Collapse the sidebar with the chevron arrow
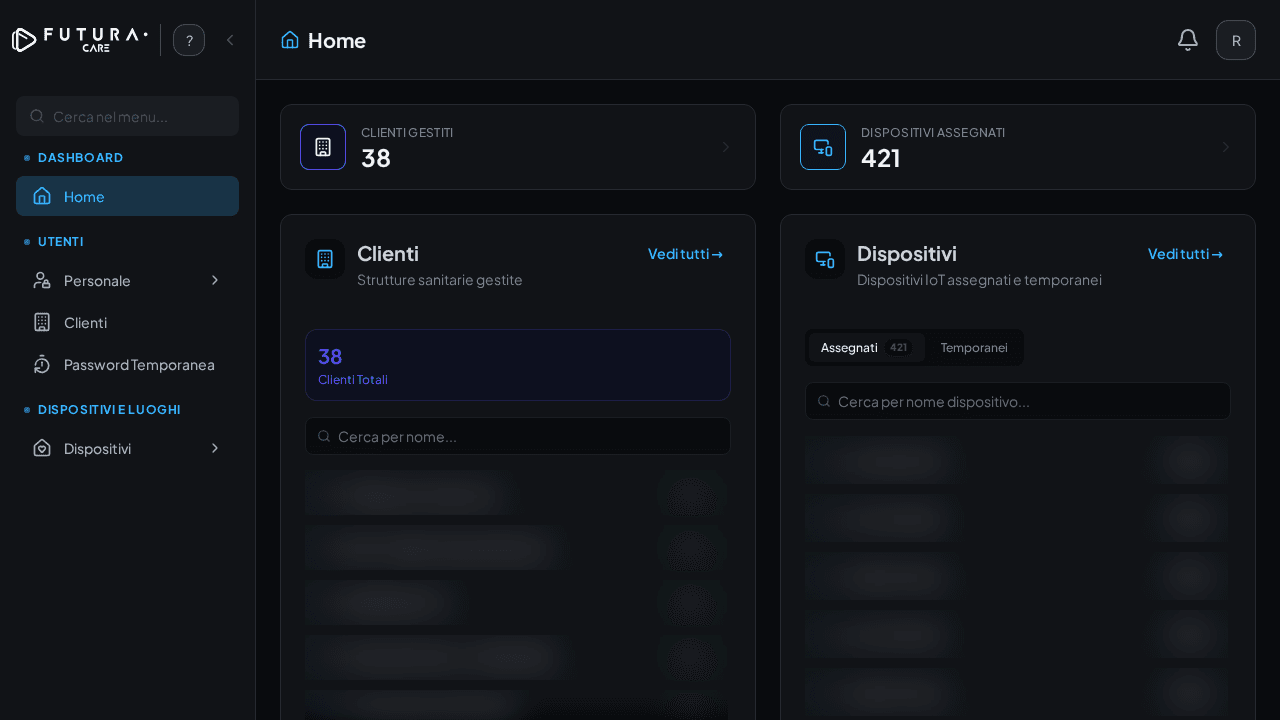Image resolution: width=1280 pixels, height=720 pixels. [x=230, y=40]
